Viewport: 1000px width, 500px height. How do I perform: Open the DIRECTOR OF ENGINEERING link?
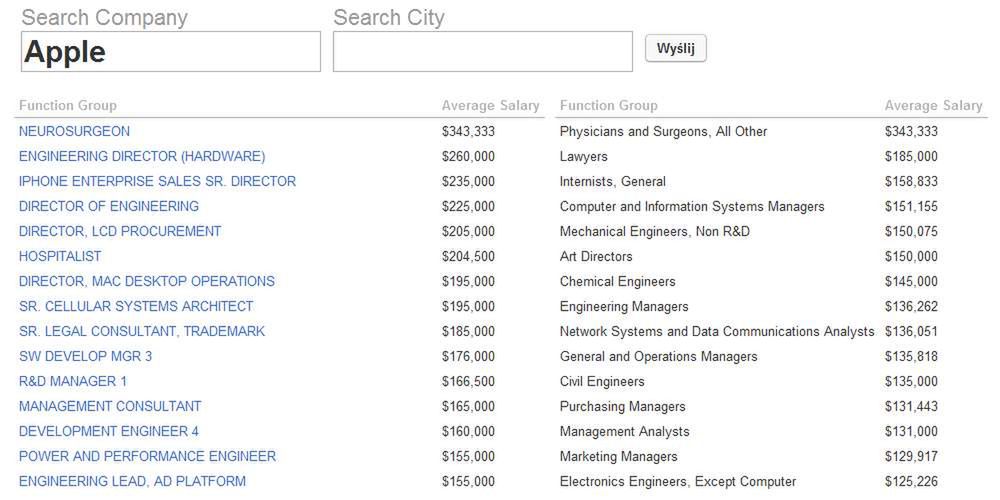point(109,206)
